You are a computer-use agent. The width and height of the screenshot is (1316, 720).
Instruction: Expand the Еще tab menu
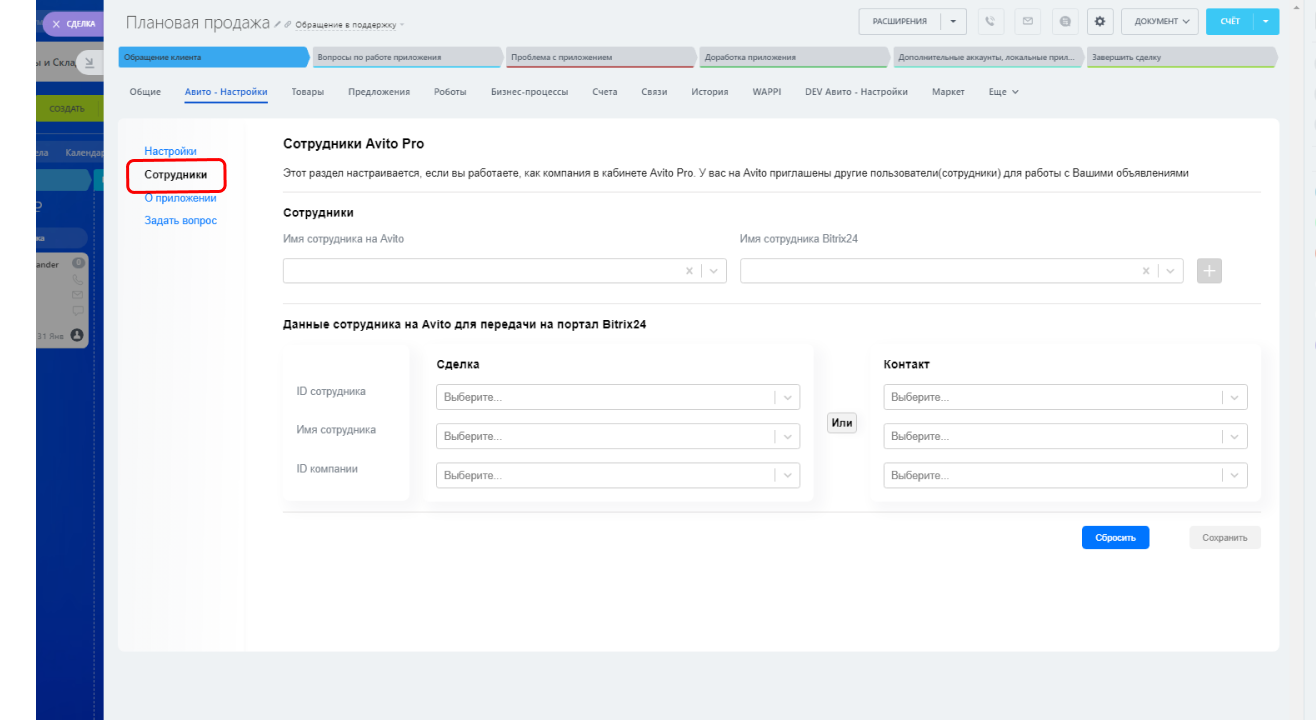[x=1003, y=92]
